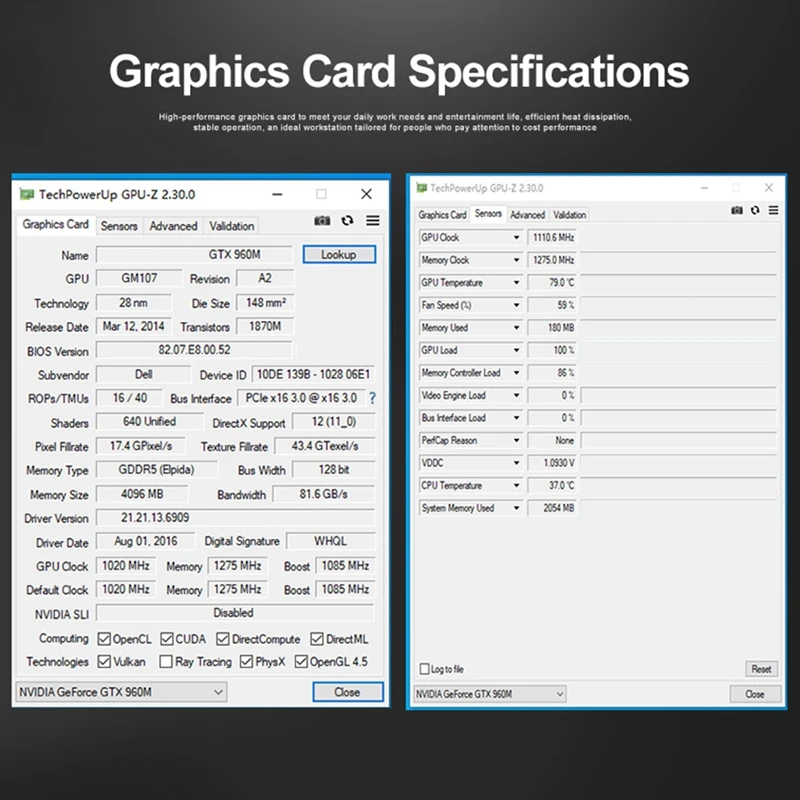Click the System Memory Used value 2054 MB

pyautogui.click(x=552, y=508)
